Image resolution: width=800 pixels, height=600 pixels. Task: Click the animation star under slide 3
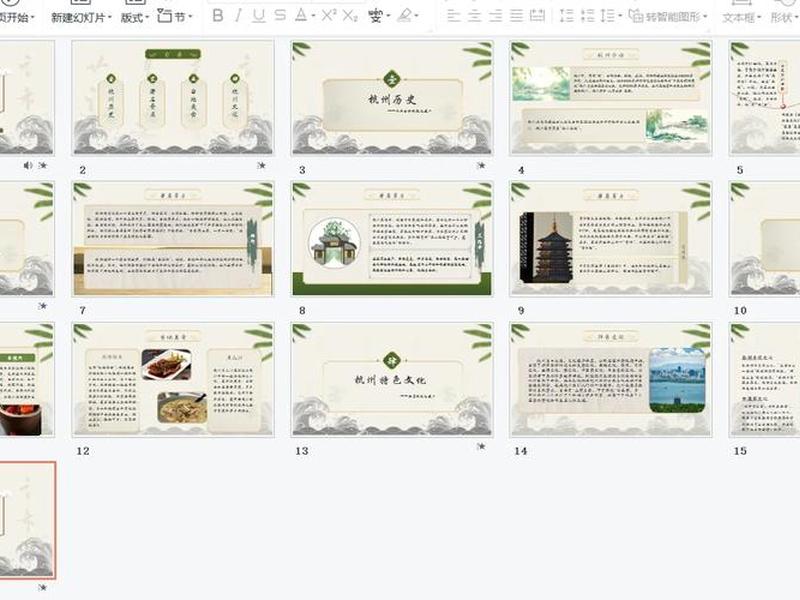click(481, 165)
